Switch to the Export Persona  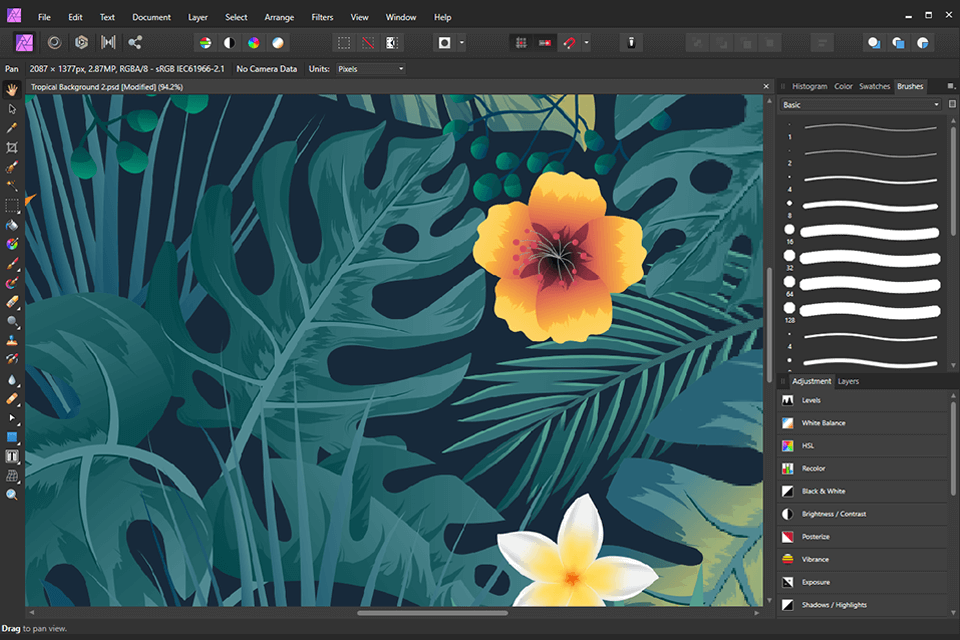135,42
